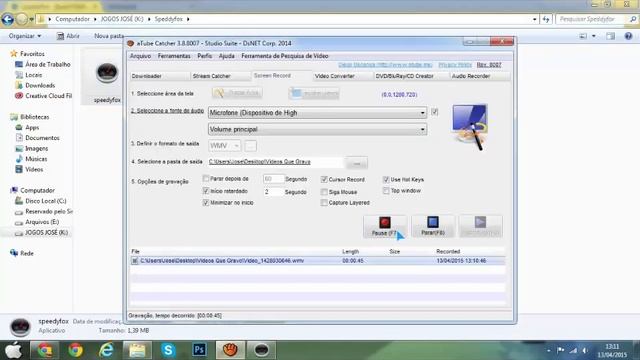The width and height of the screenshot is (640, 360).
Task: Toggle checkbox next to Microfone source
Action: tap(435, 112)
